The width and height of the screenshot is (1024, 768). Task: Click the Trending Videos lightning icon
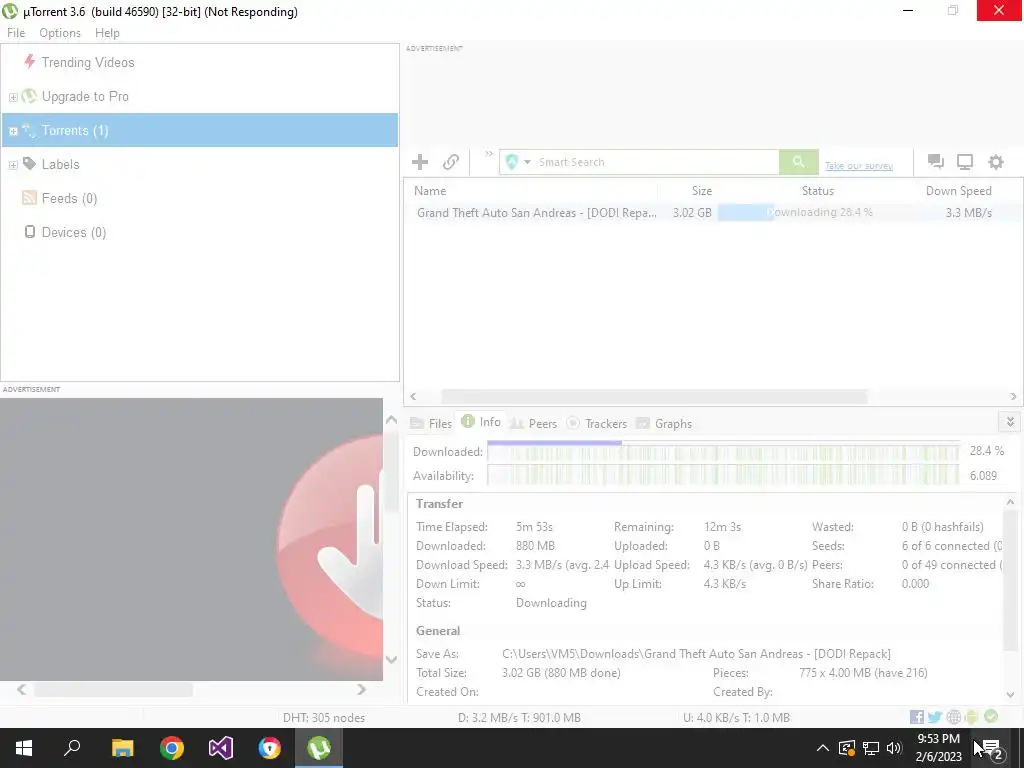click(29, 62)
